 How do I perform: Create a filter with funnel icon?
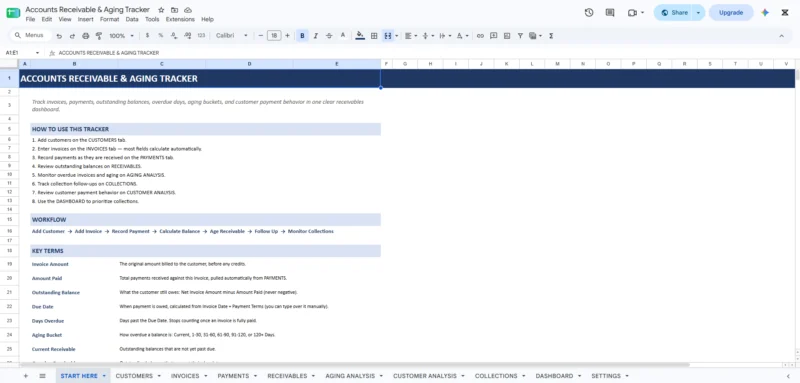click(x=520, y=36)
